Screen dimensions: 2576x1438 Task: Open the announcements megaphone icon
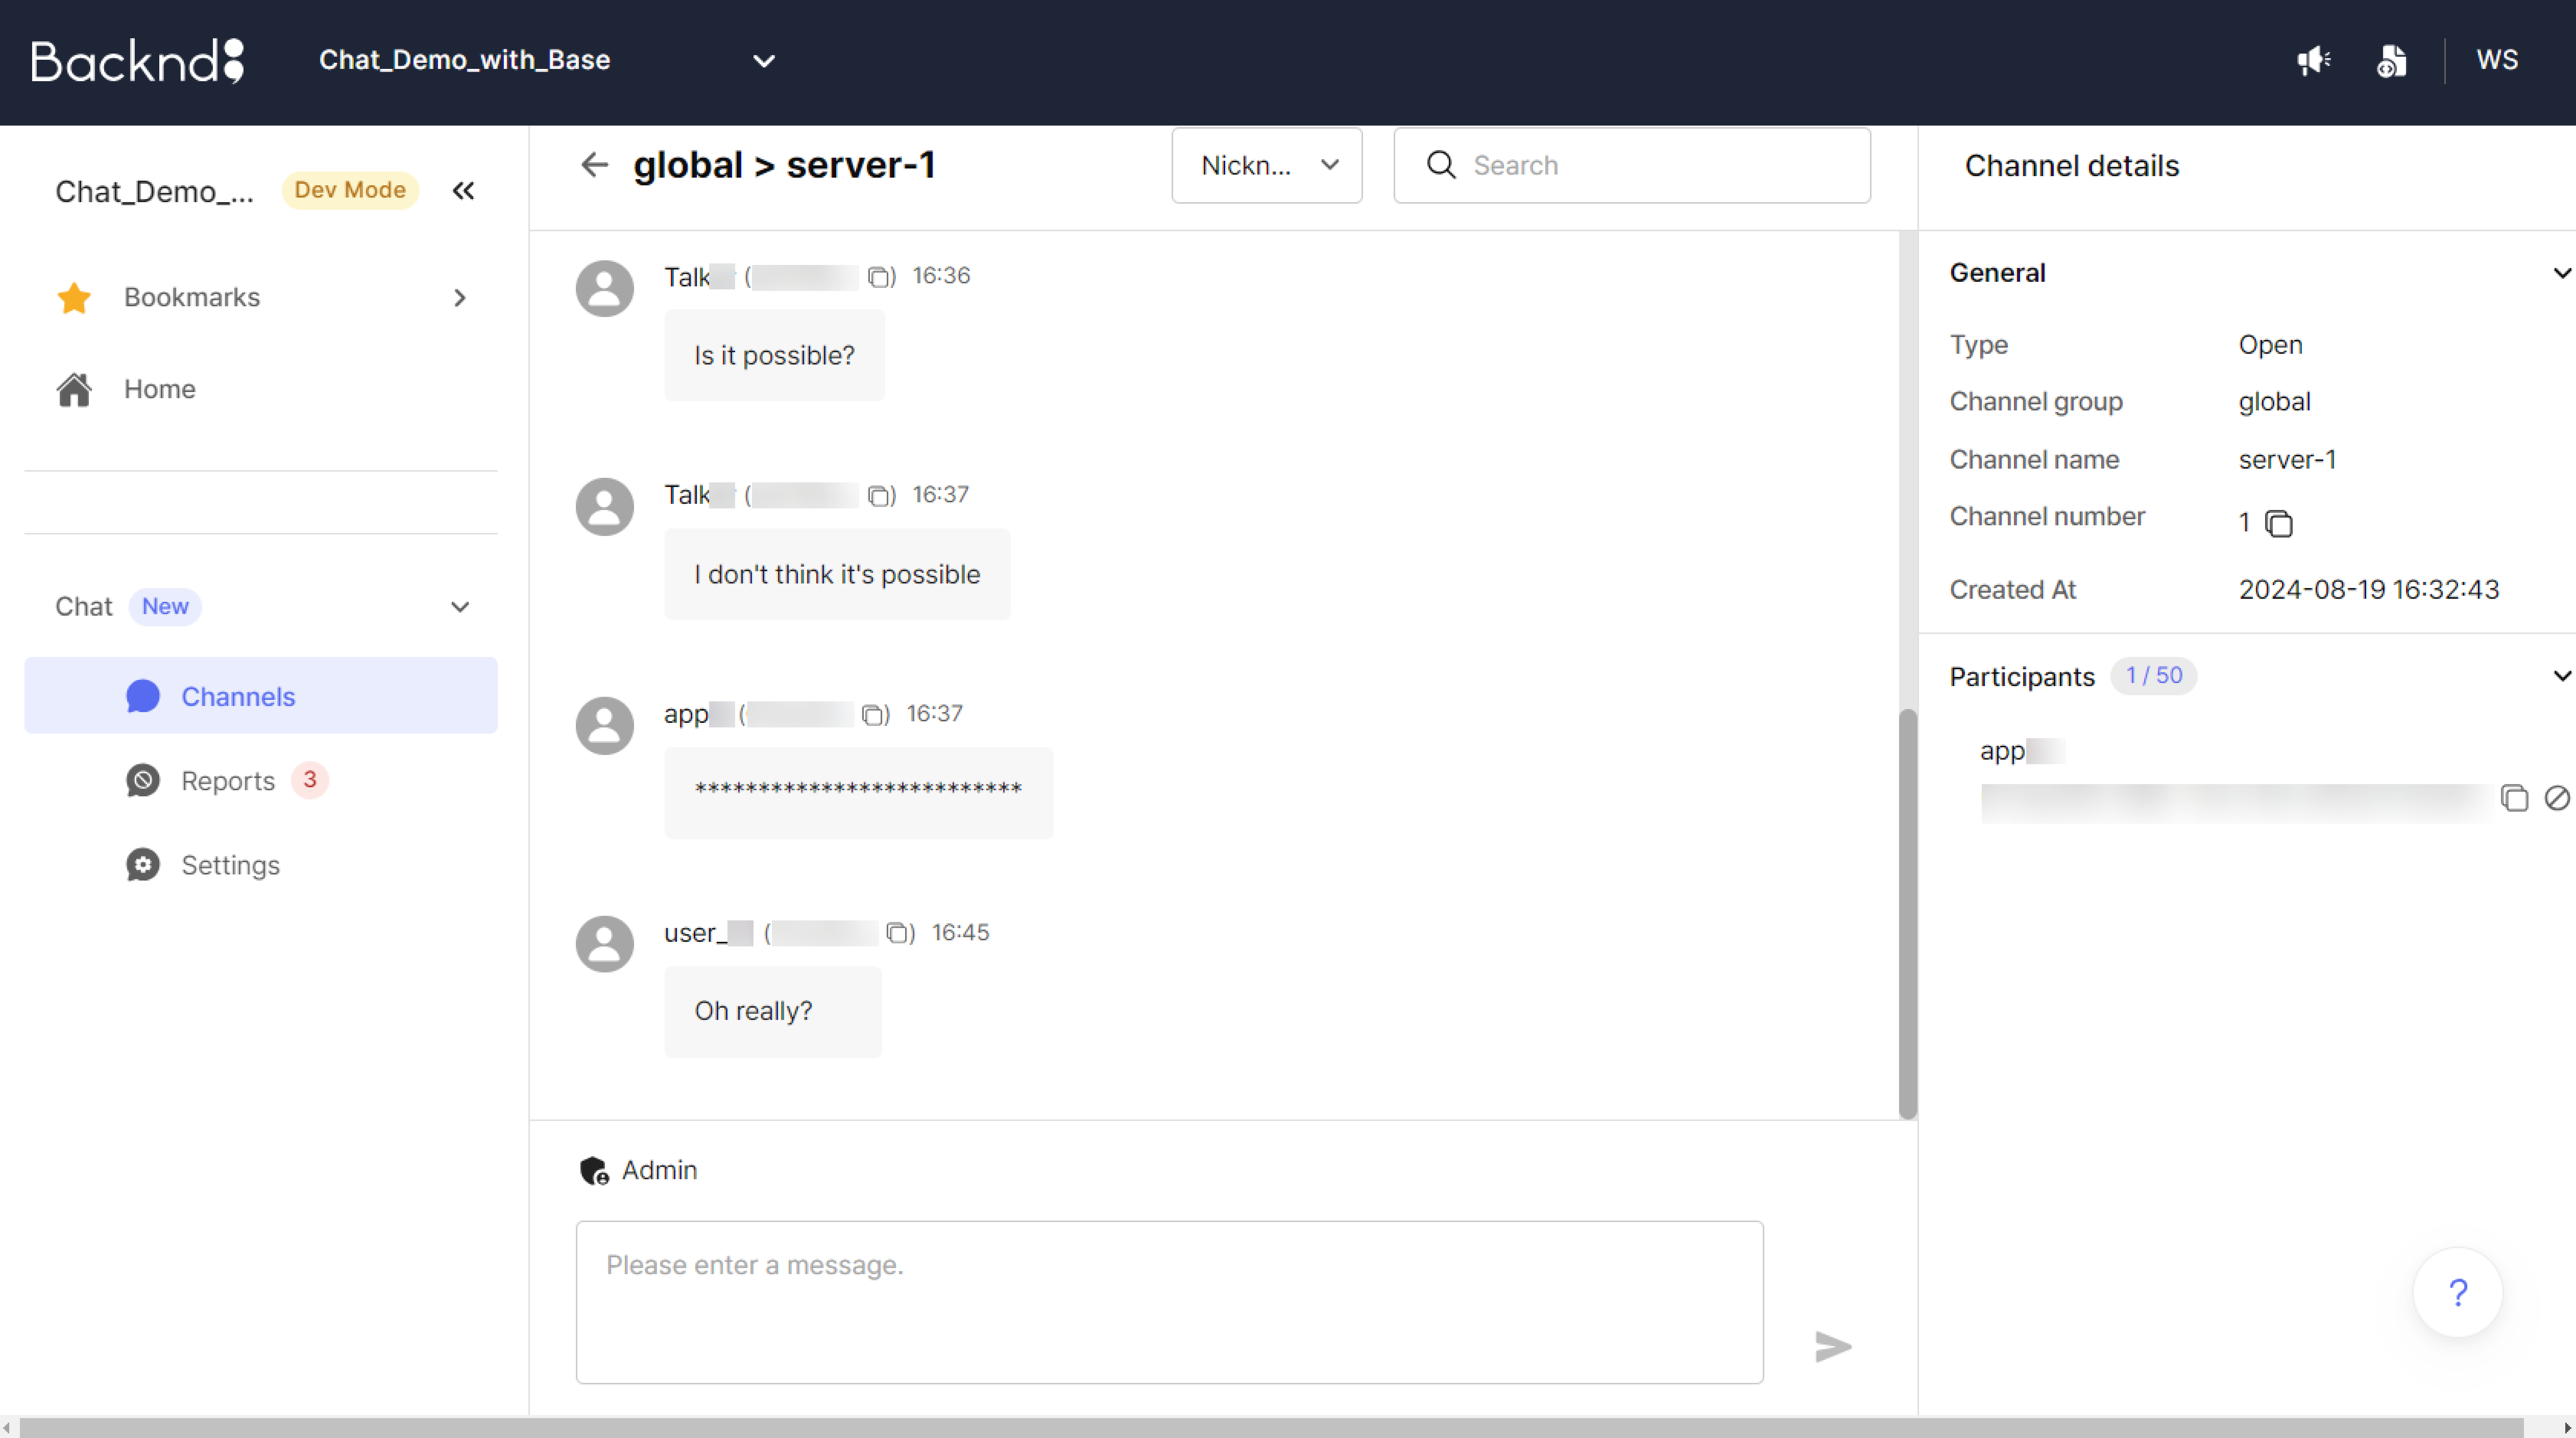click(x=2313, y=61)
